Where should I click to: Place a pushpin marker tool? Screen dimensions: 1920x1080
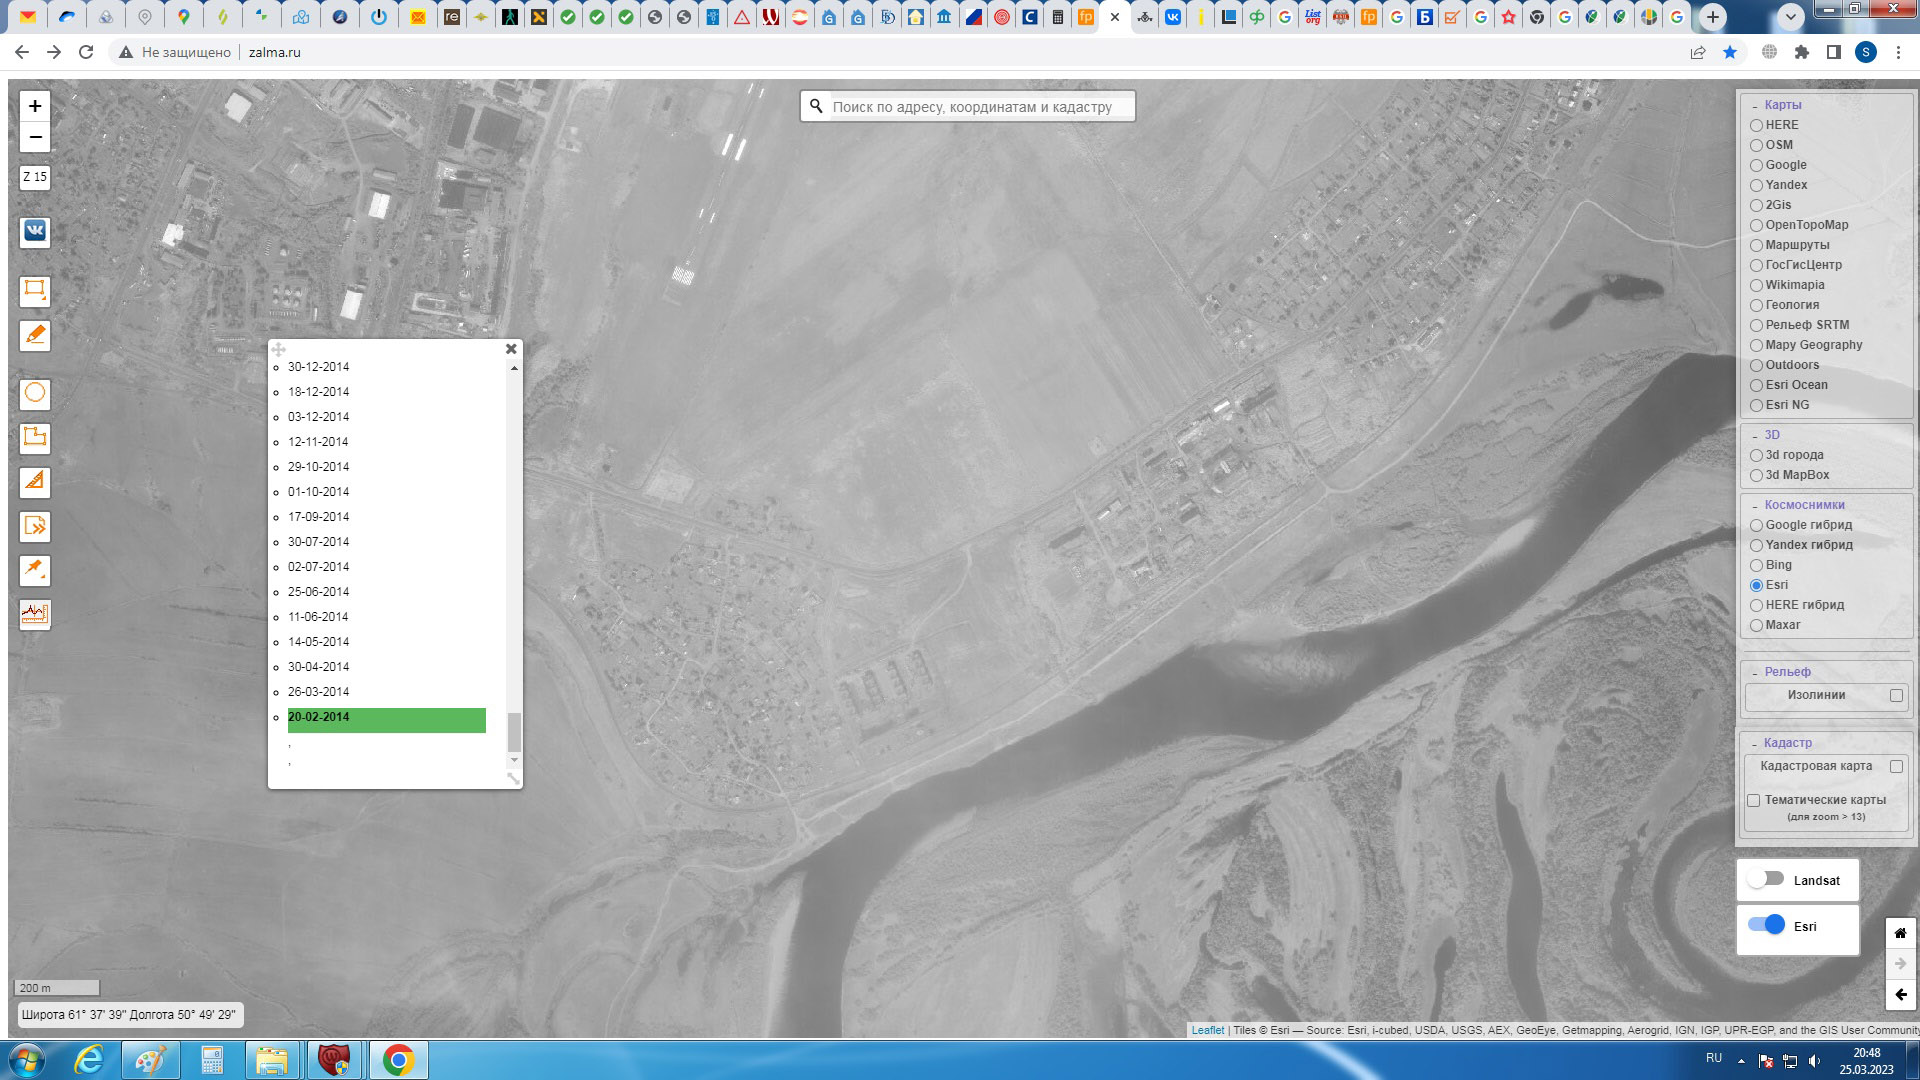coord(35,570)
